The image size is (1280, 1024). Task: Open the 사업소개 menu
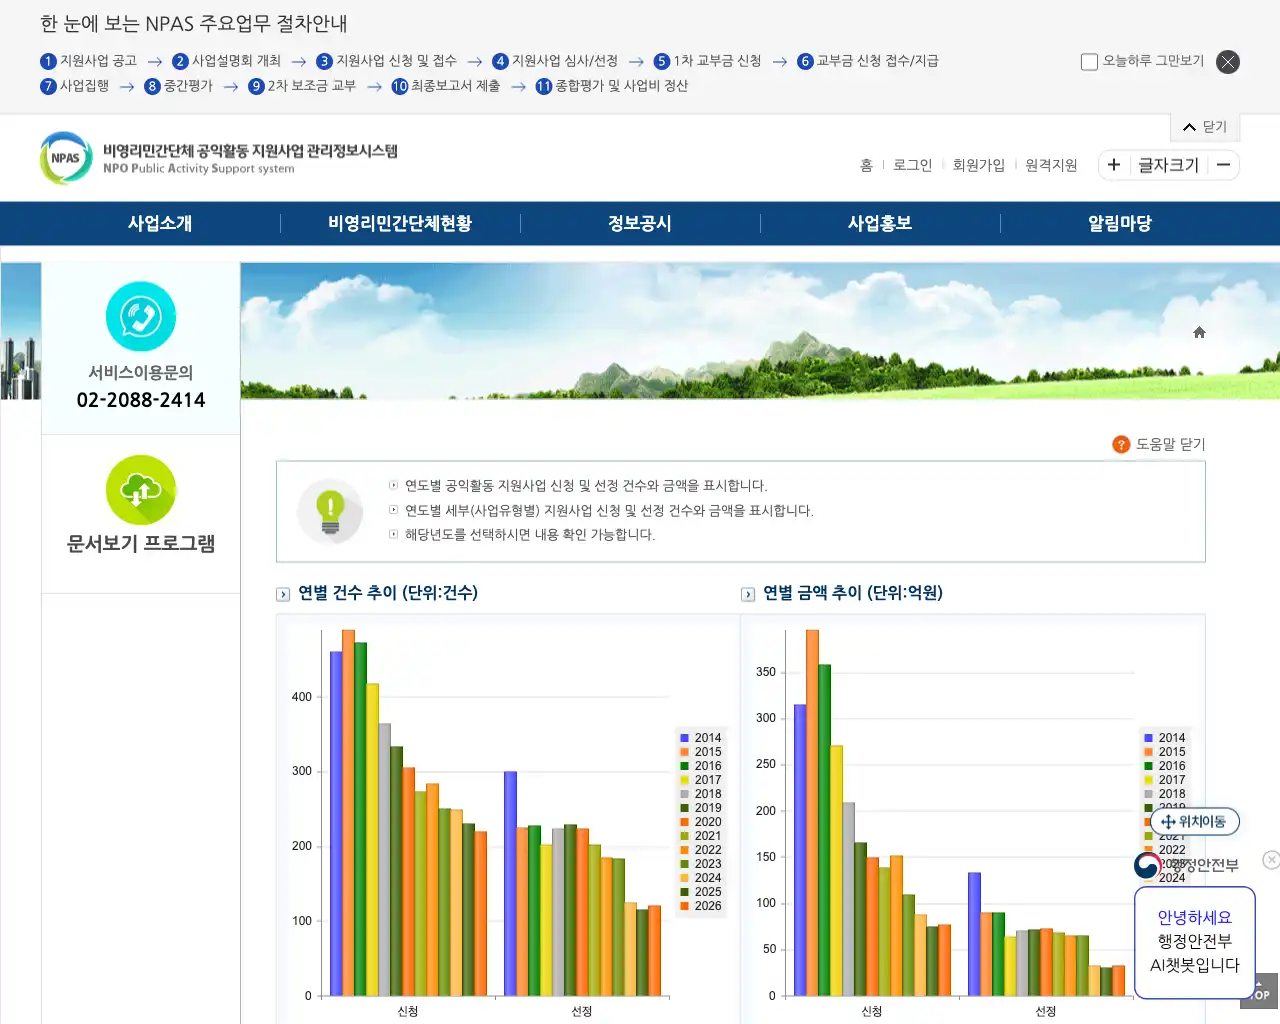tap(160, 223)
